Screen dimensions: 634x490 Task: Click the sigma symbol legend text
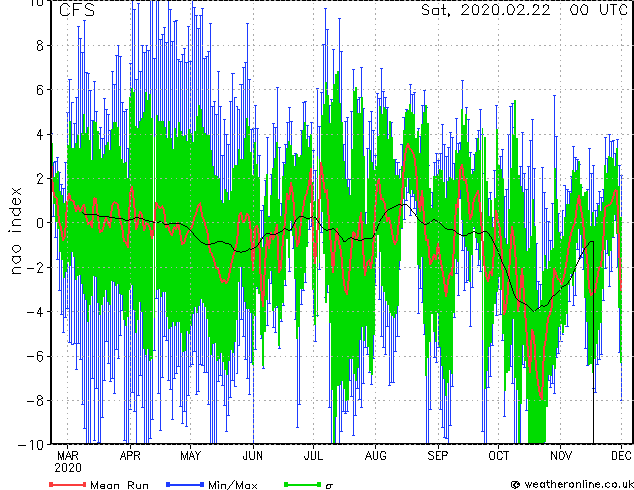click(329, 486)
